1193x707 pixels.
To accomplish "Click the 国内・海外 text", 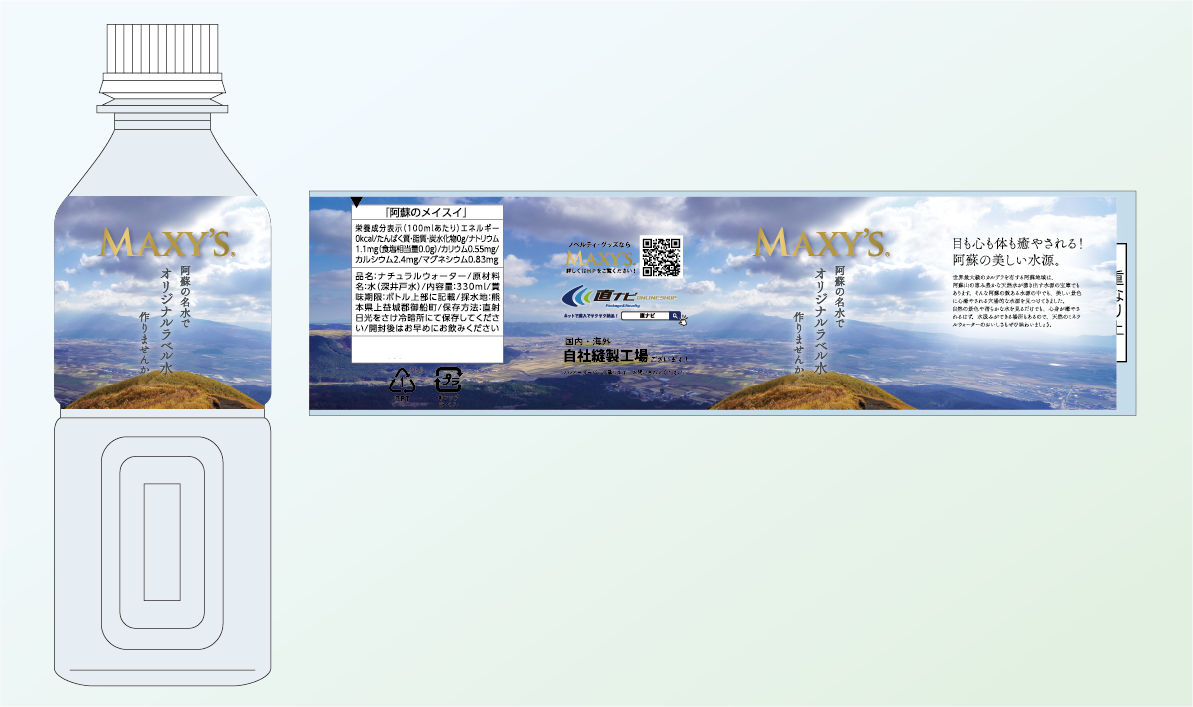I will (587, 342).
